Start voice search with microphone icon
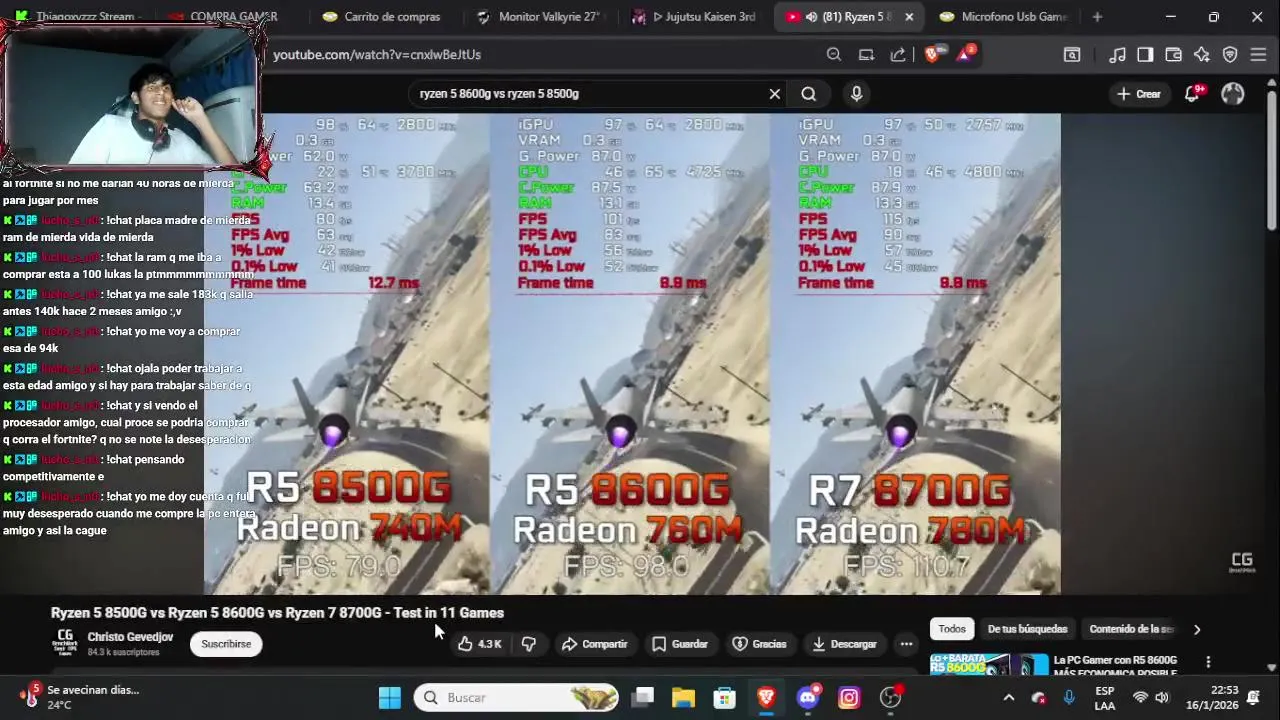The width and height of the screenshot is (1280, 720). 856,94
